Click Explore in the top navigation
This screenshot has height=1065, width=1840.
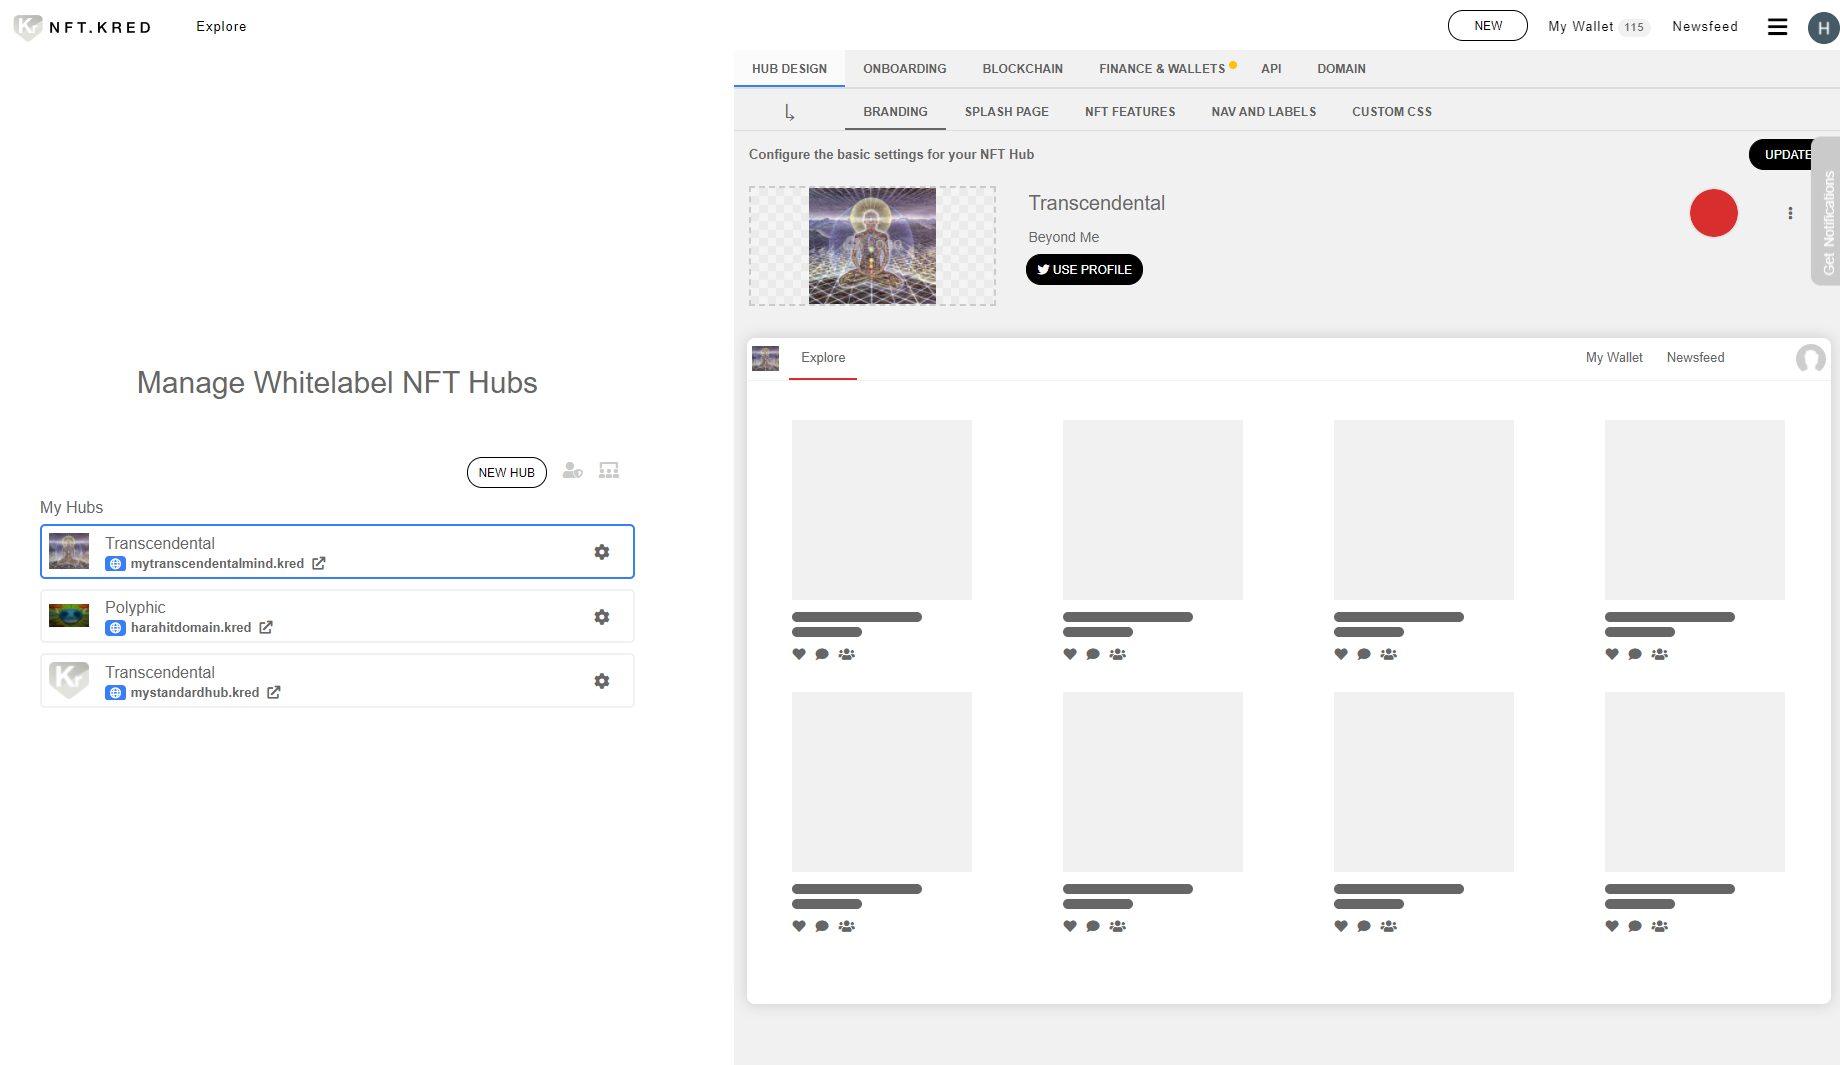(x=221, y=27)
